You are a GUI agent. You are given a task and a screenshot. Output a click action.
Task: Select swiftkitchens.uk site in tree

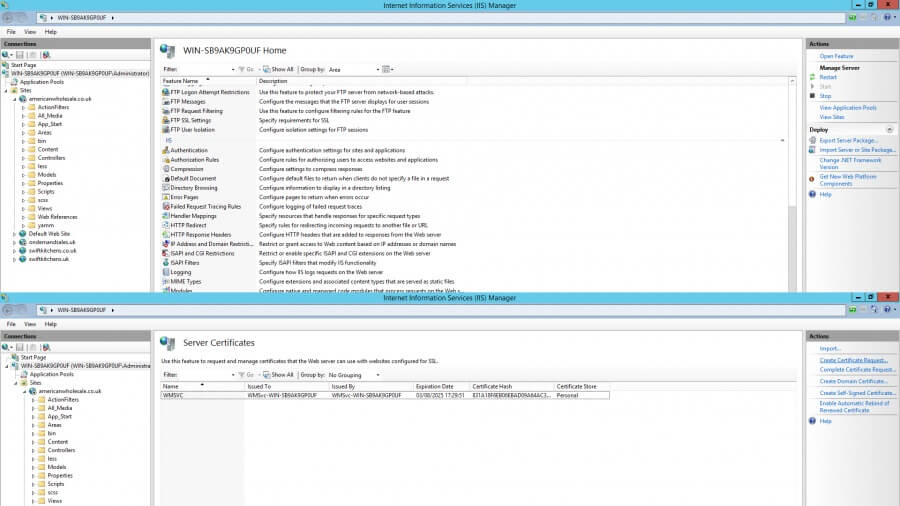coord(48,259)
